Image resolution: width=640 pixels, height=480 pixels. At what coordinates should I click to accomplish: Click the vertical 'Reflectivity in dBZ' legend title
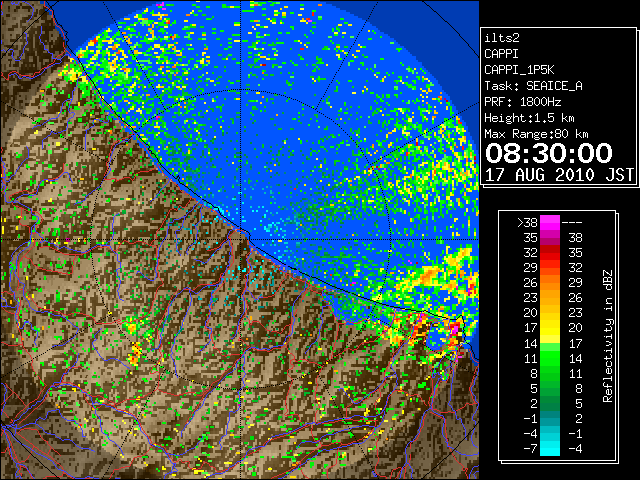(608, 336)
